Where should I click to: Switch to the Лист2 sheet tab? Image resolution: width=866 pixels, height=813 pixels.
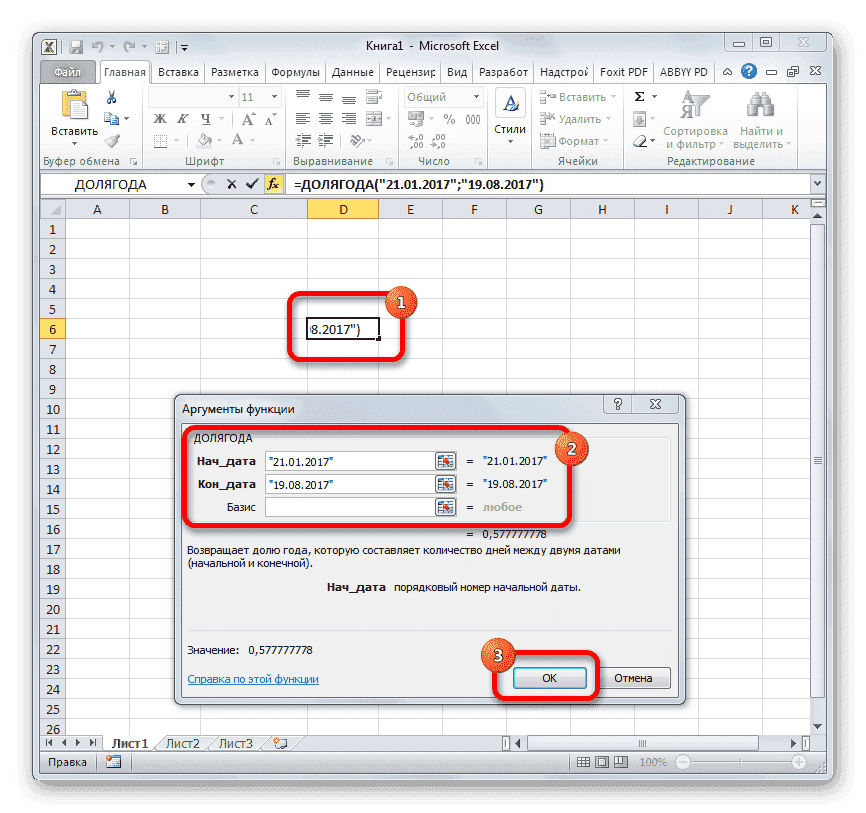point(183,743)
